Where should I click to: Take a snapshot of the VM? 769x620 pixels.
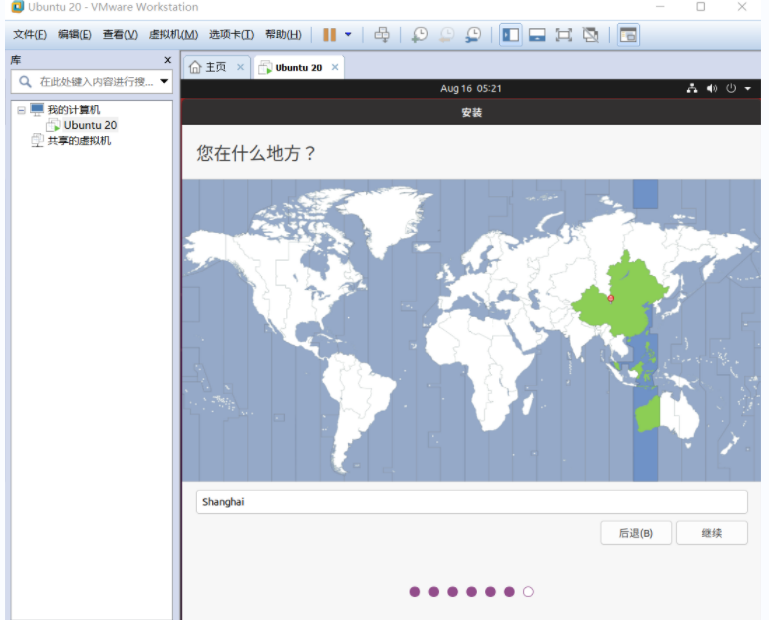420,35
